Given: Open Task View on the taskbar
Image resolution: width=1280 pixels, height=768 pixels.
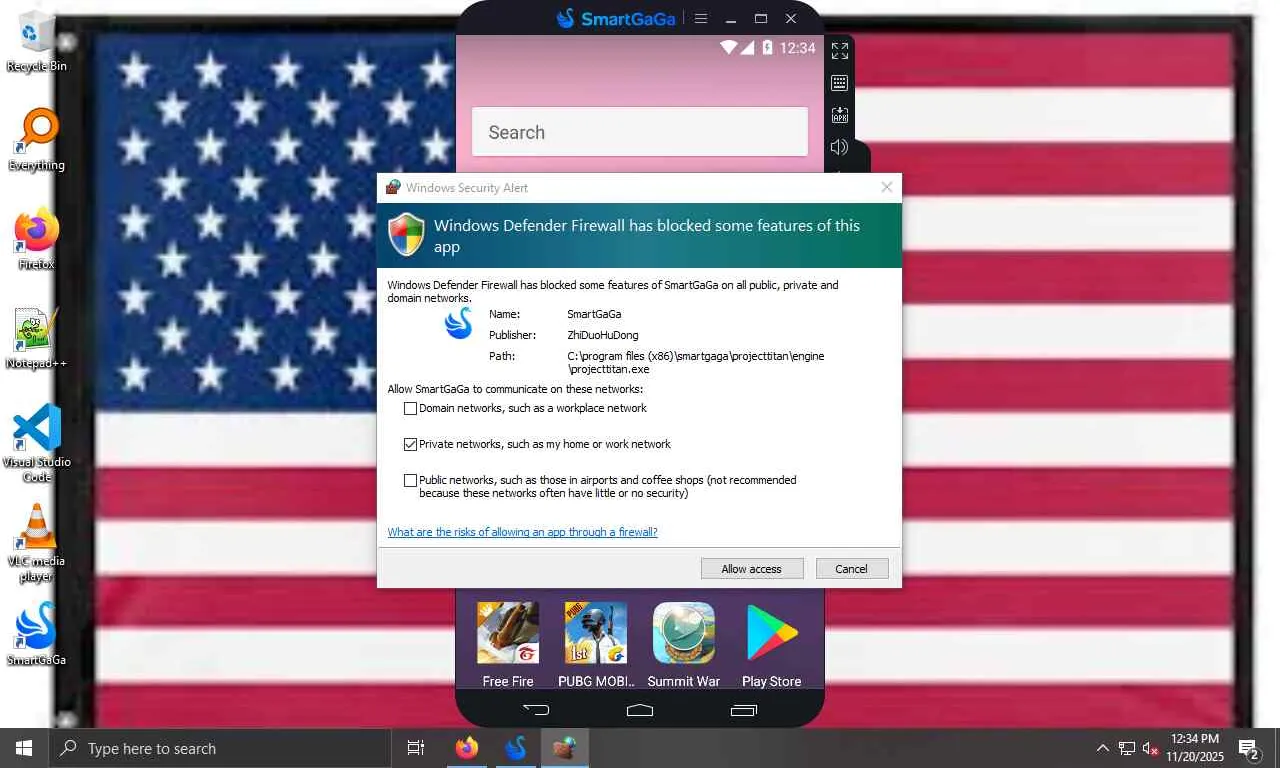Looking at the screenshot, I should (416, 748).
